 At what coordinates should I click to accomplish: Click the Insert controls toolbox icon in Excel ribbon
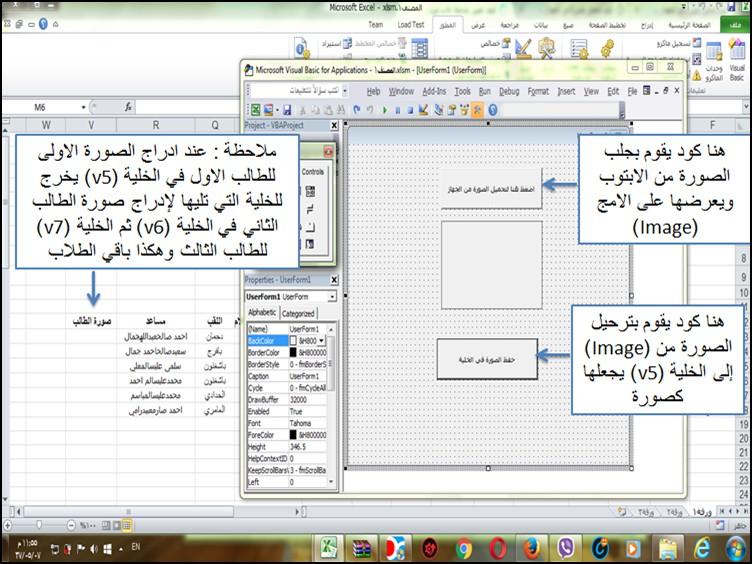547,49
